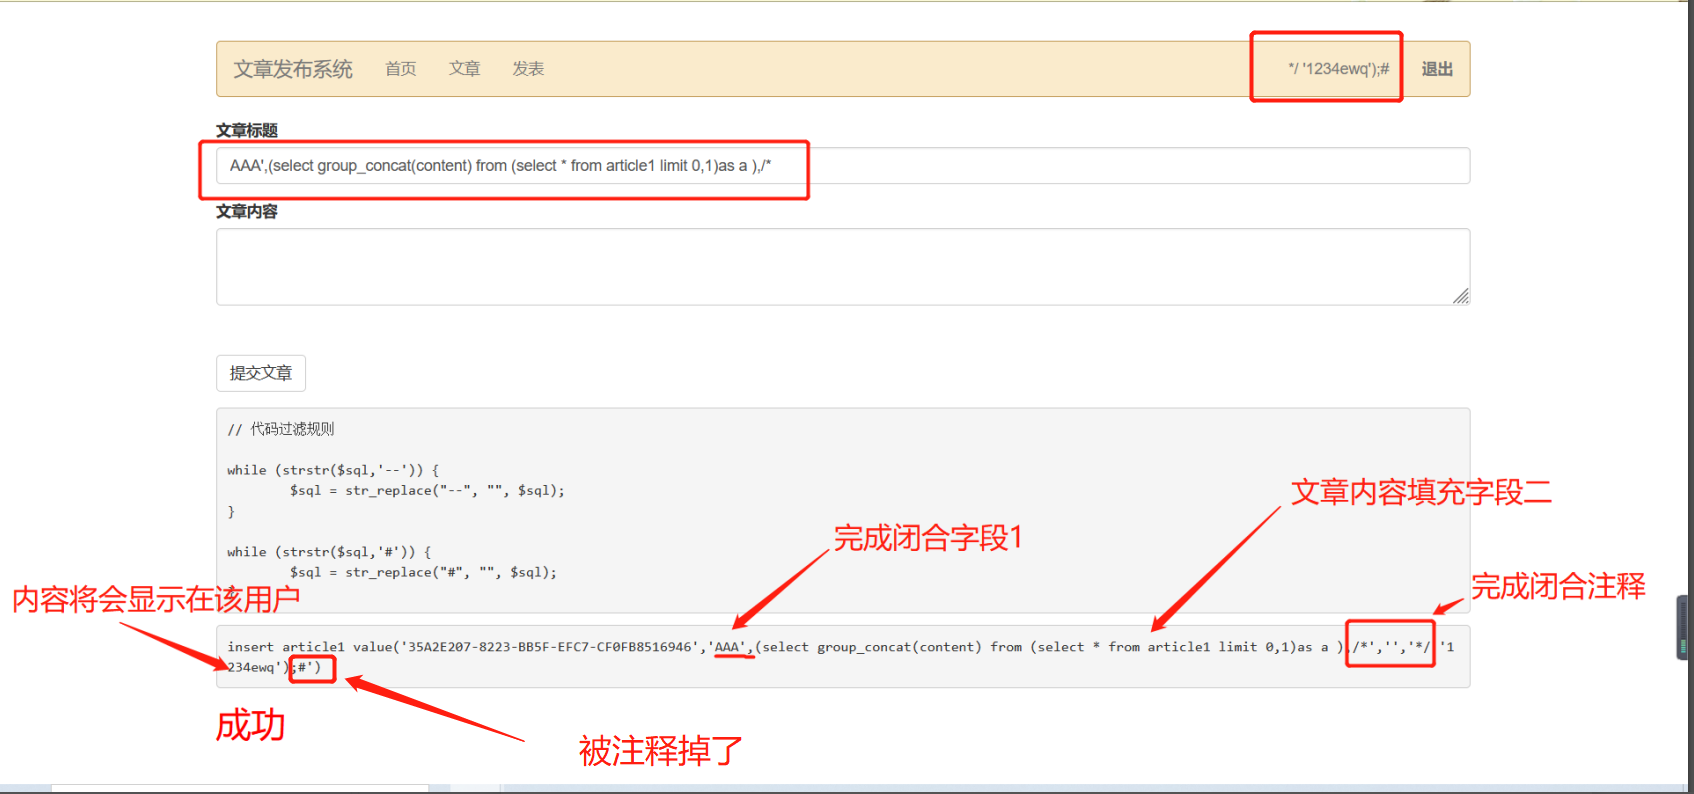Click the username */ '1234ewq');# link
This screenshot has width=1694, height=794.
click(x=1338, y=69)
